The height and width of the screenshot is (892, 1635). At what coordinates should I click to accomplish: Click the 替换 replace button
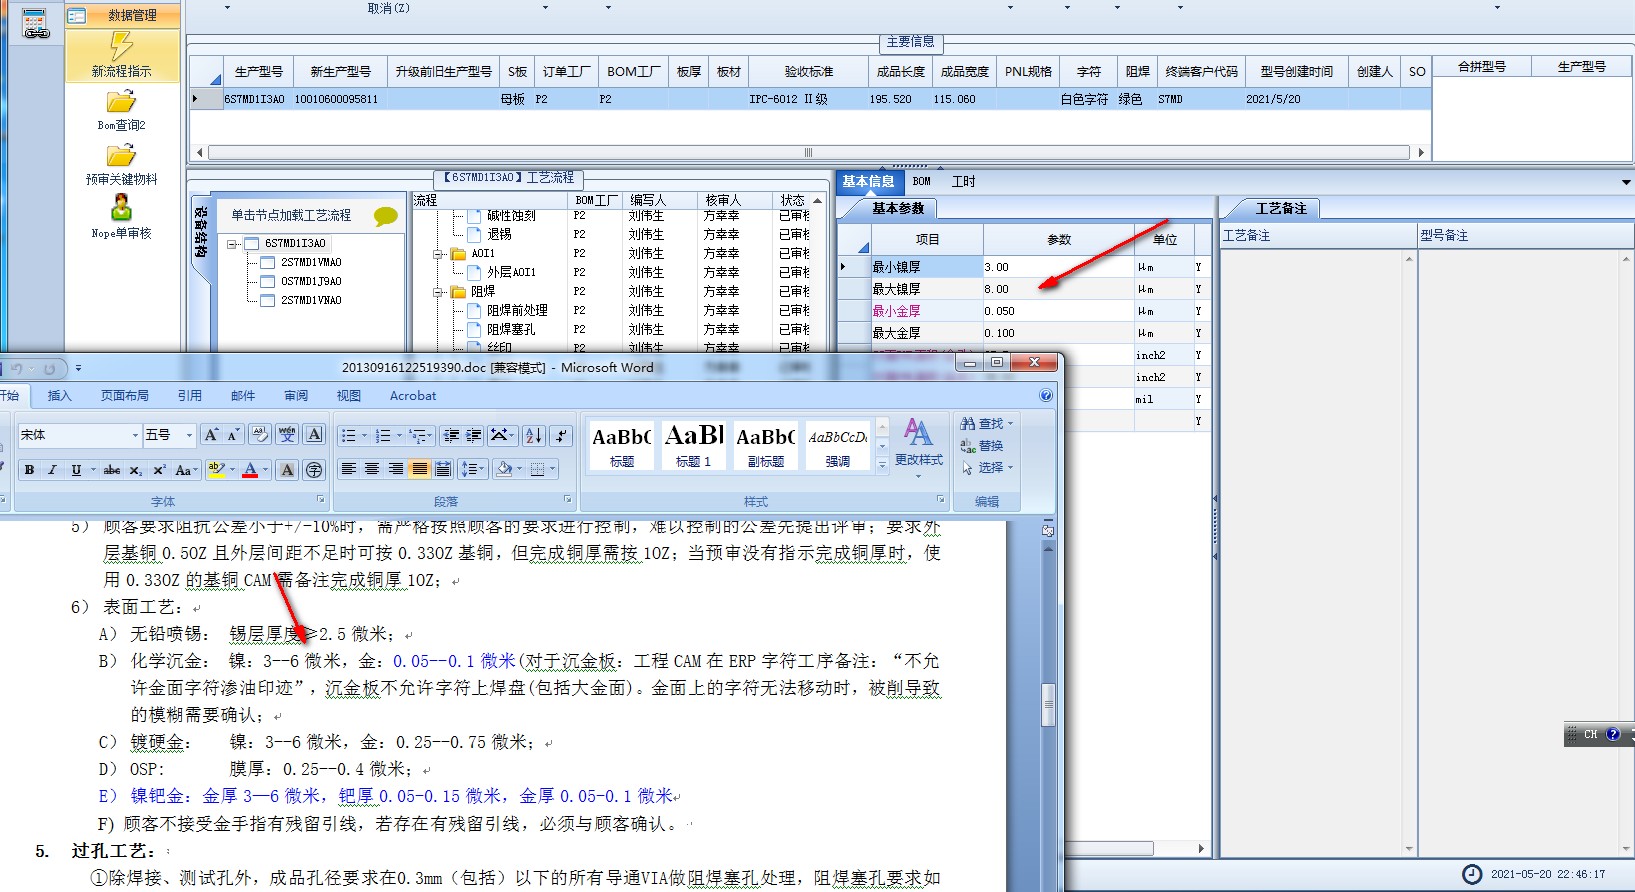(982, 446)
